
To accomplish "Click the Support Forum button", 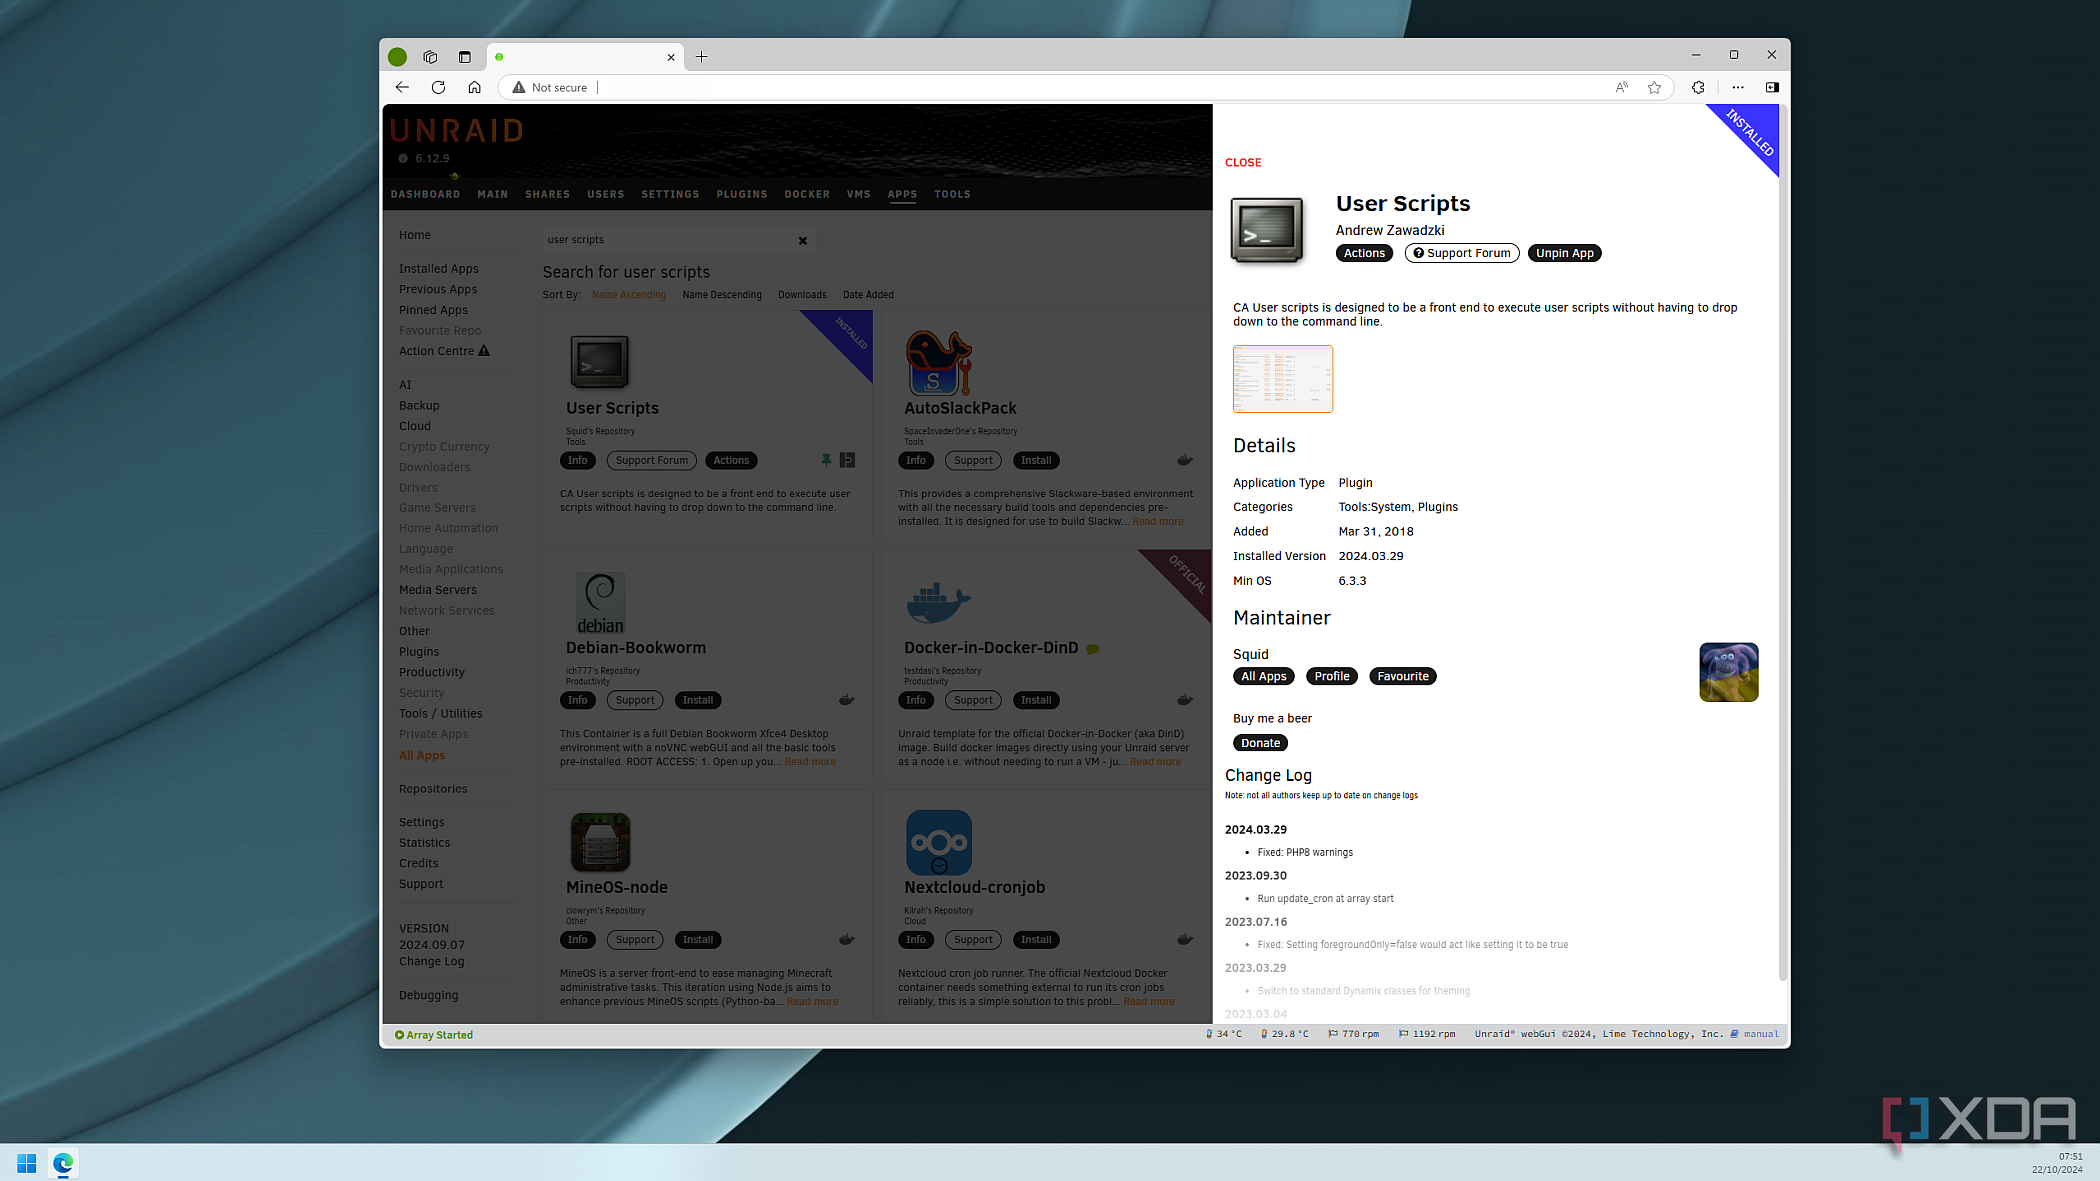I will tap(1460, 252).
